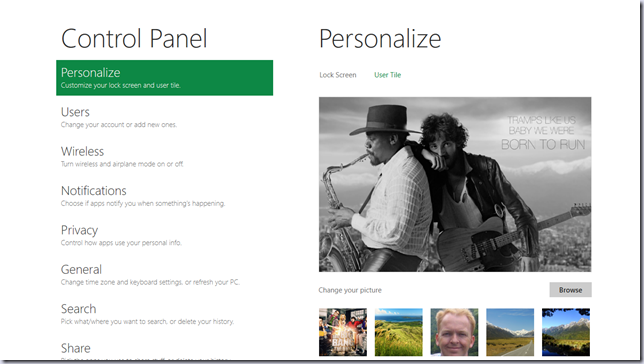
Task: Switch to the Lock Screen tab
Action: pyautogui.click(x=338, y=75)
